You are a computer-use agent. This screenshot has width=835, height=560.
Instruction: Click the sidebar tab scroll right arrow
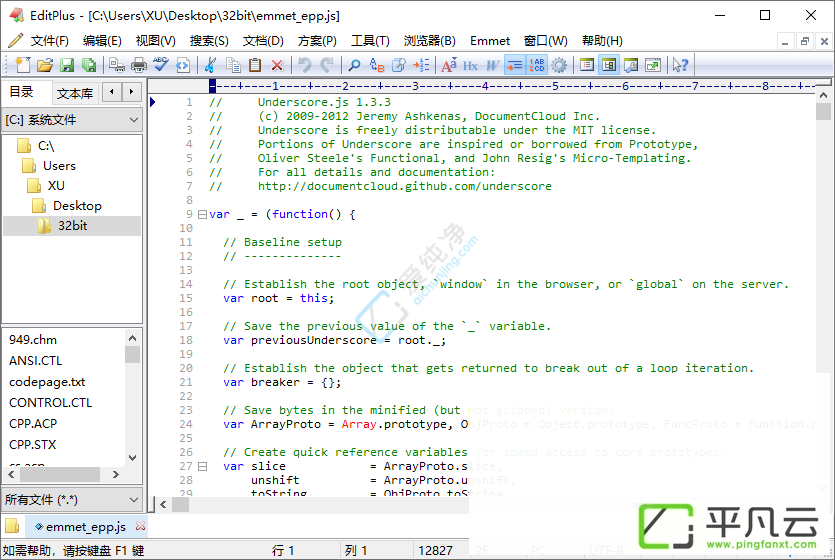point(132,92)
